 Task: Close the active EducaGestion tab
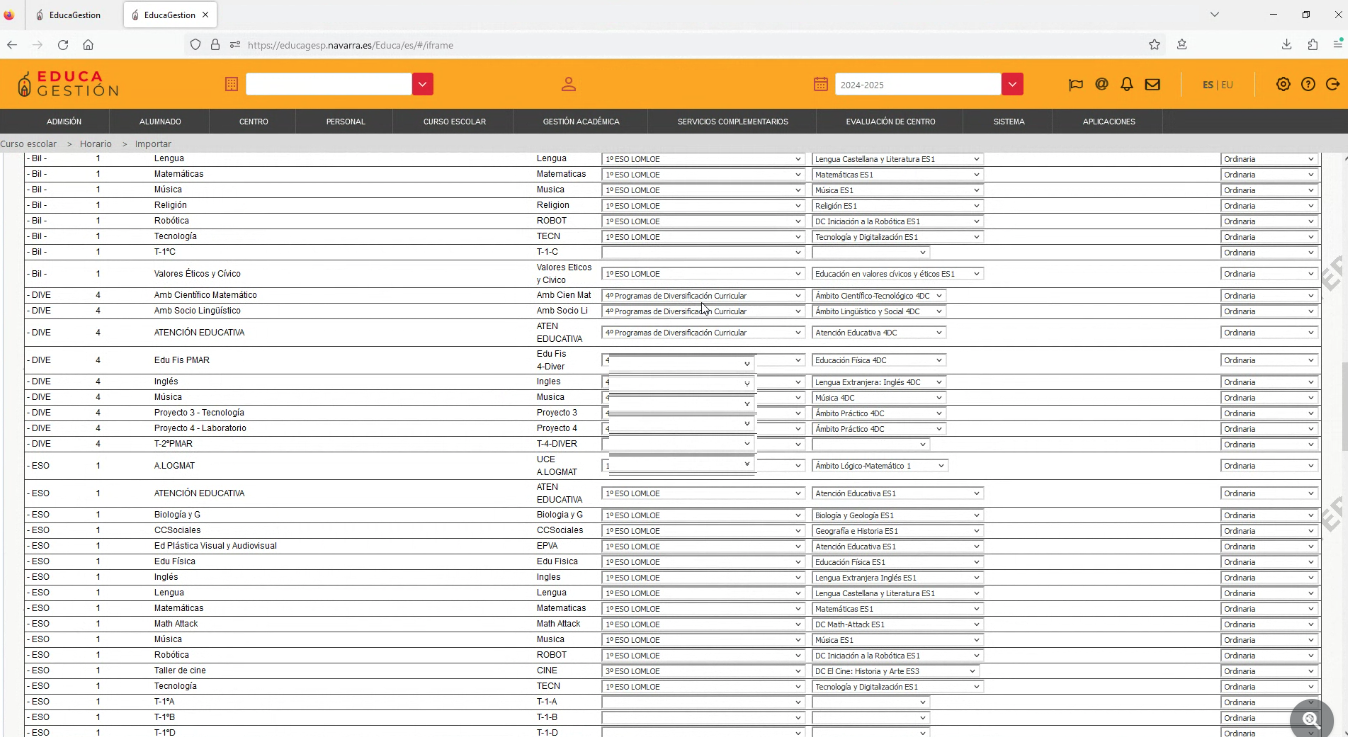[x=206, y=15]
